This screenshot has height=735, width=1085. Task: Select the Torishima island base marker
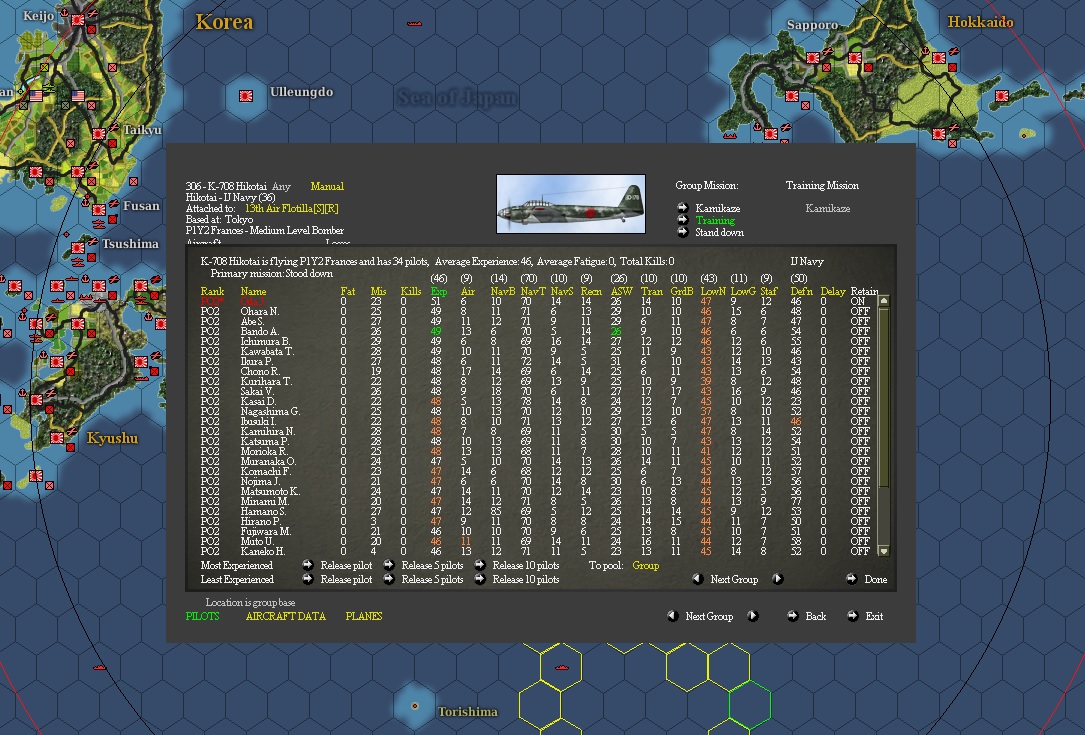[x=414, y=706]
